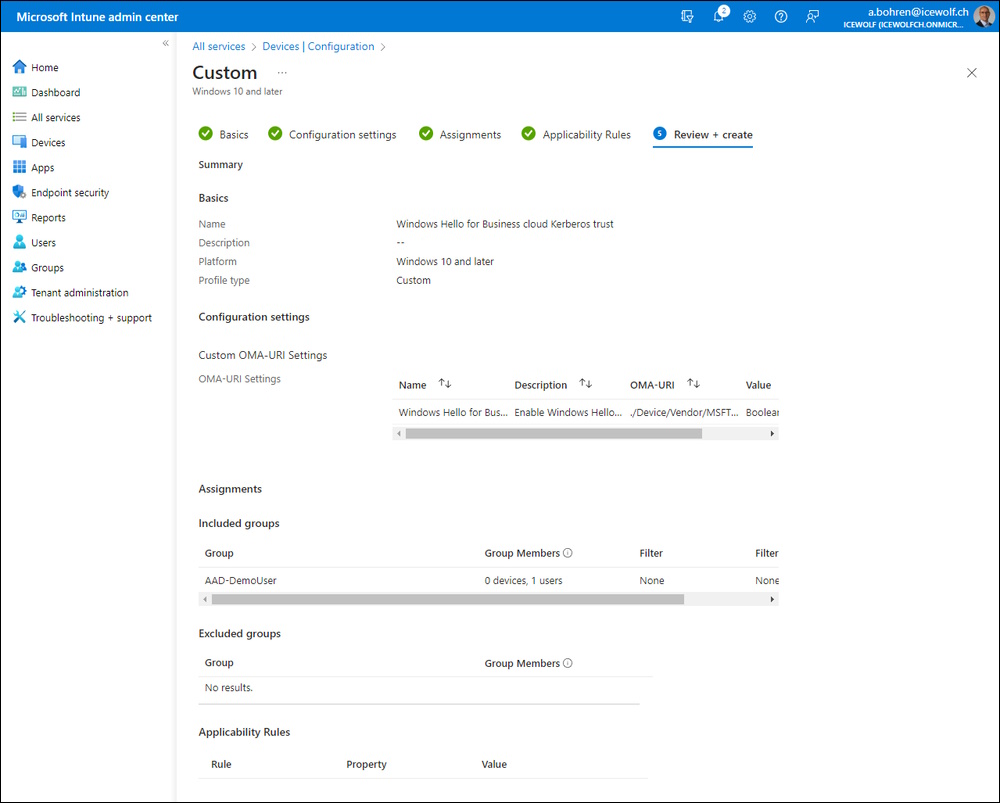The height and width of the screenshot is (803, 1000).
Task: Sort OMA-URI table by Description column
Action: click(x=585, y=384)
